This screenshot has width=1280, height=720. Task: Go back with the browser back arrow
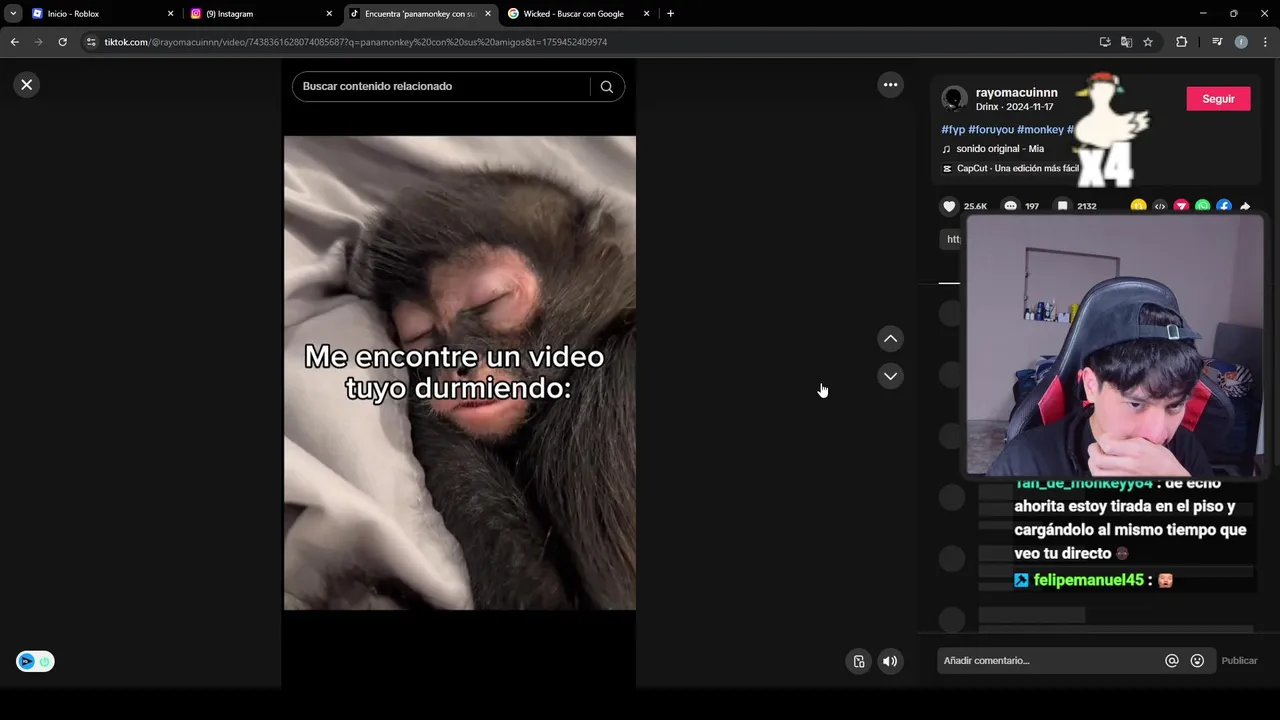click(x=14, y=42)
